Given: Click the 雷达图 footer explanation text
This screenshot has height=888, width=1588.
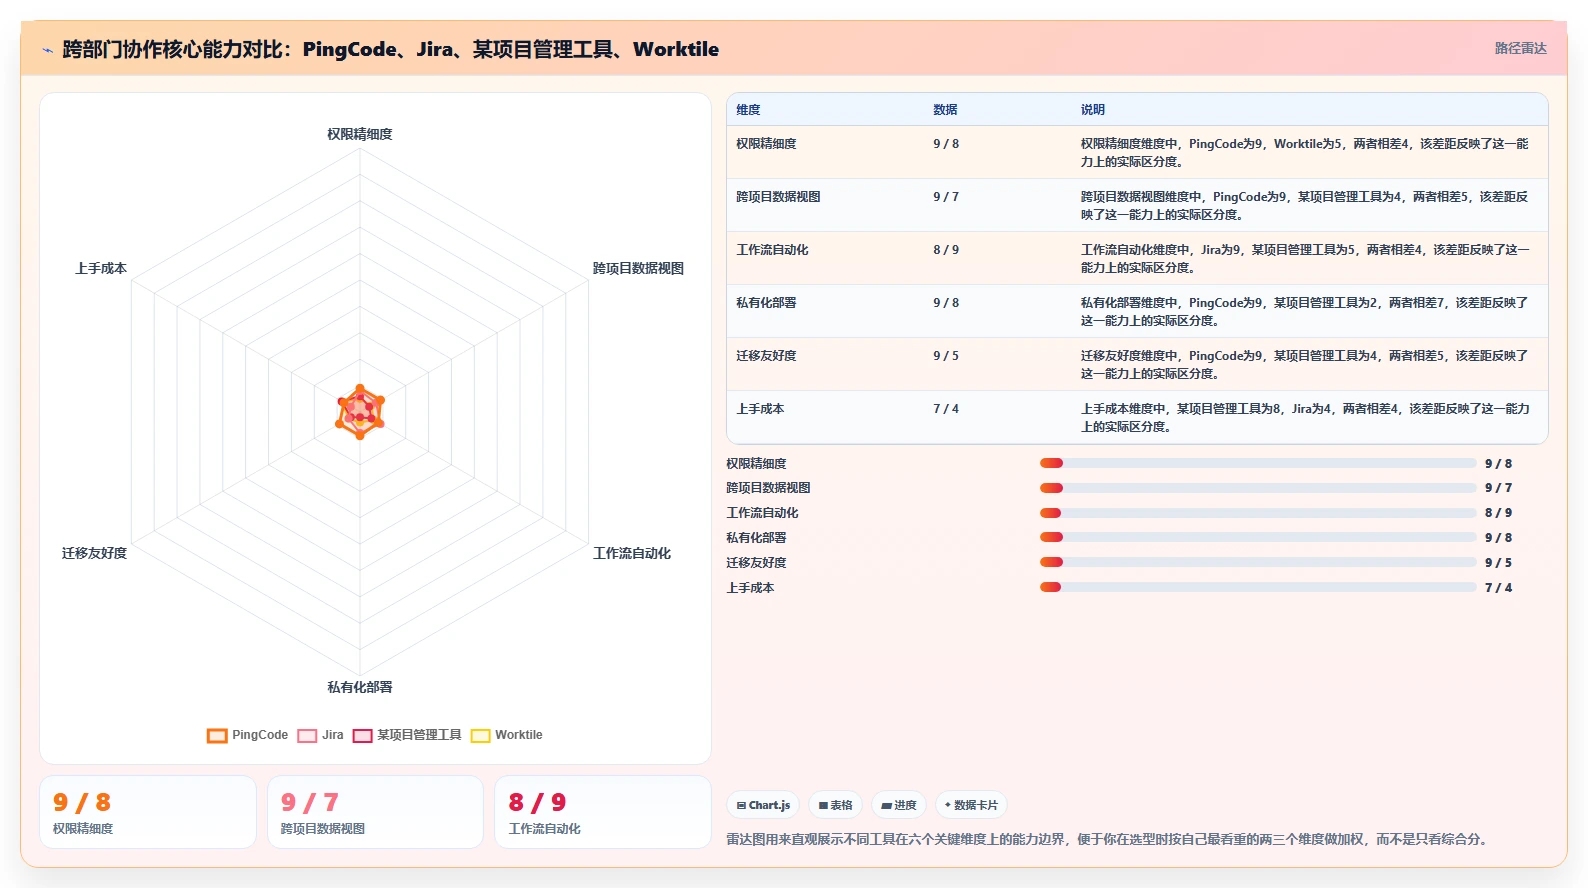Looking at the screenshot, I should [1109, 839].
